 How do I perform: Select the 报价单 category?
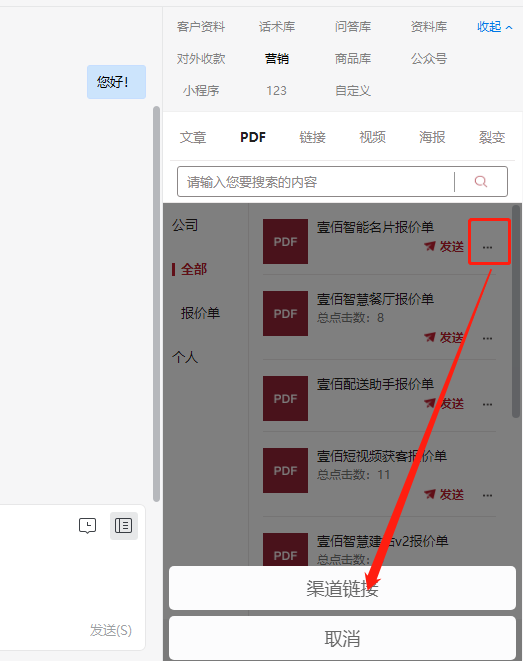[200, 313]
